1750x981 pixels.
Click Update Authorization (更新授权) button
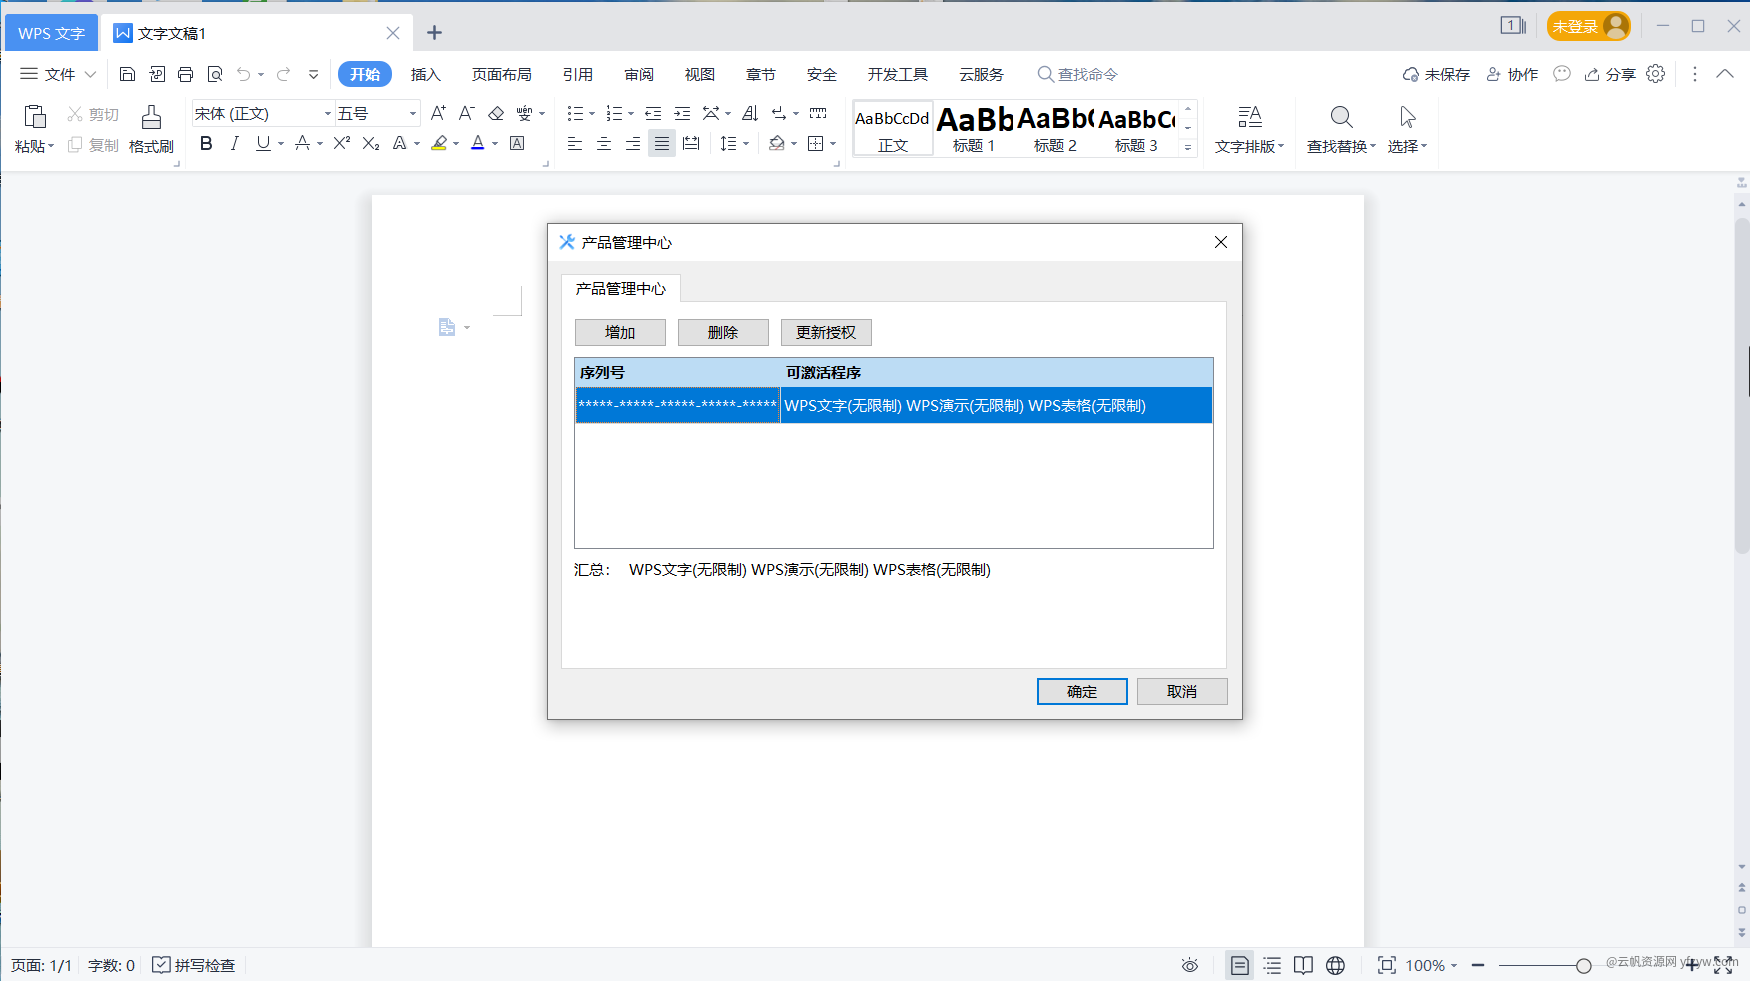826,332
